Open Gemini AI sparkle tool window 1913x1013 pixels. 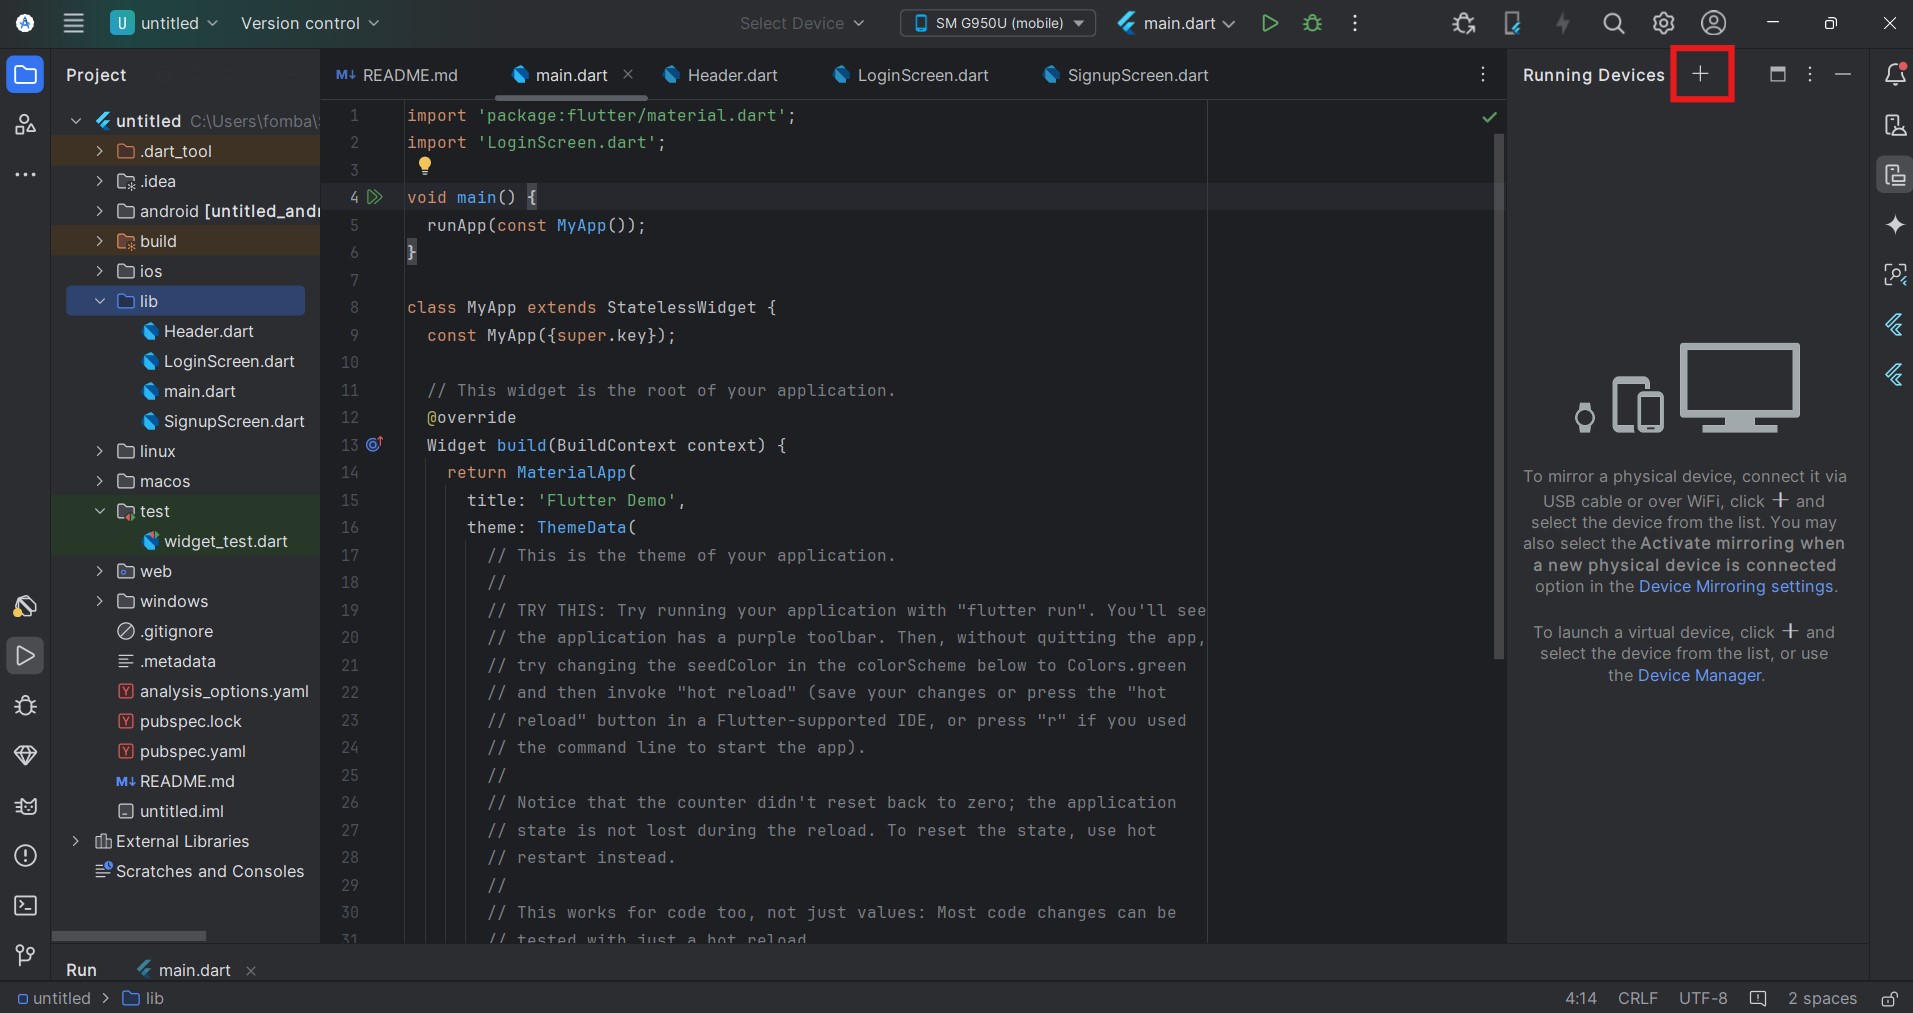(1895, 225)
